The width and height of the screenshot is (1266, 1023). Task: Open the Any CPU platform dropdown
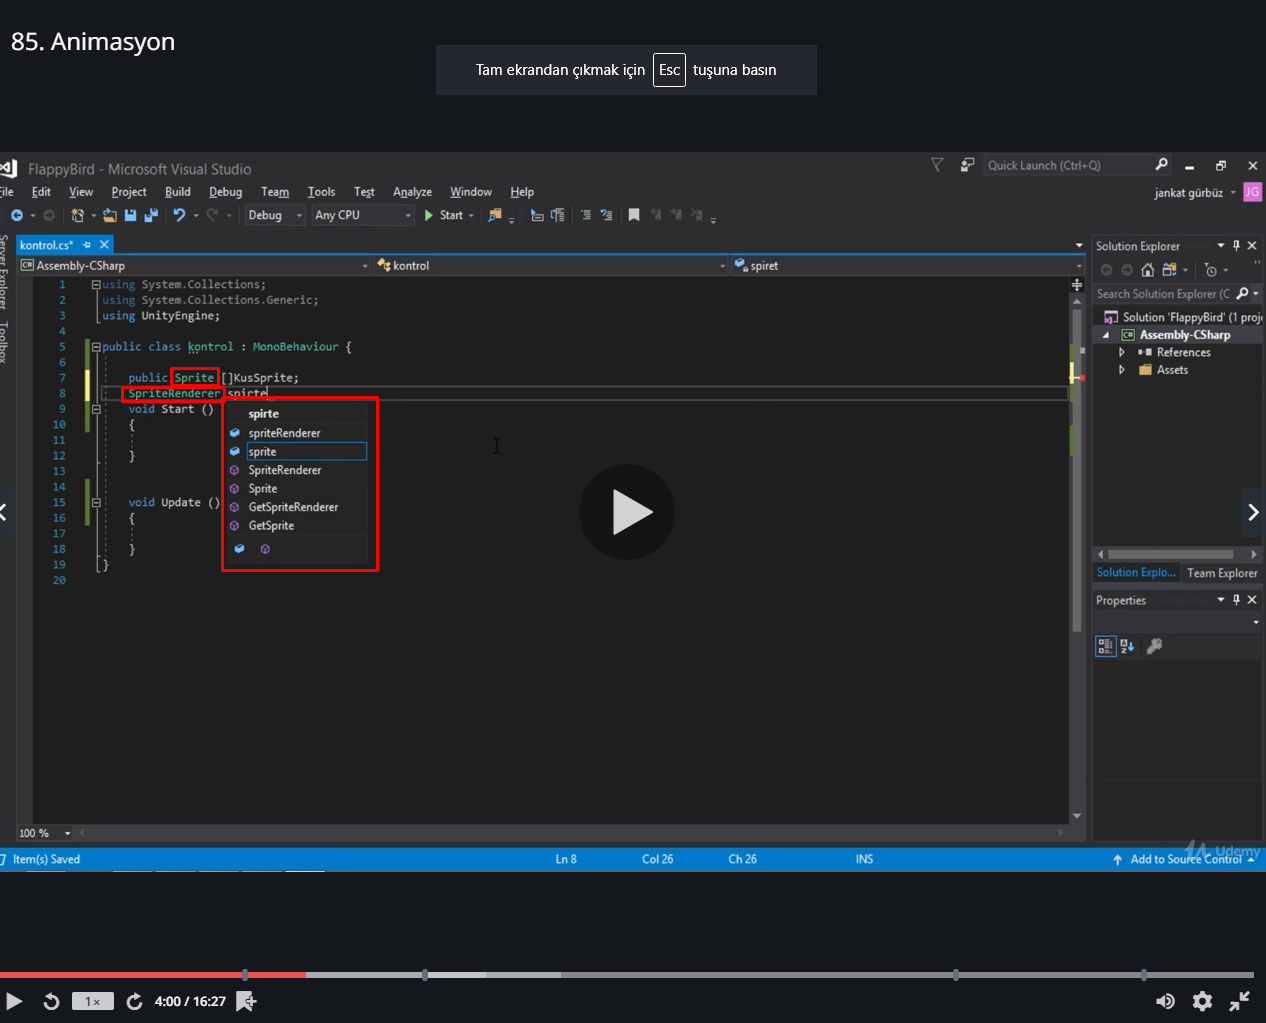pyautogui.click(x=363, y=215)
